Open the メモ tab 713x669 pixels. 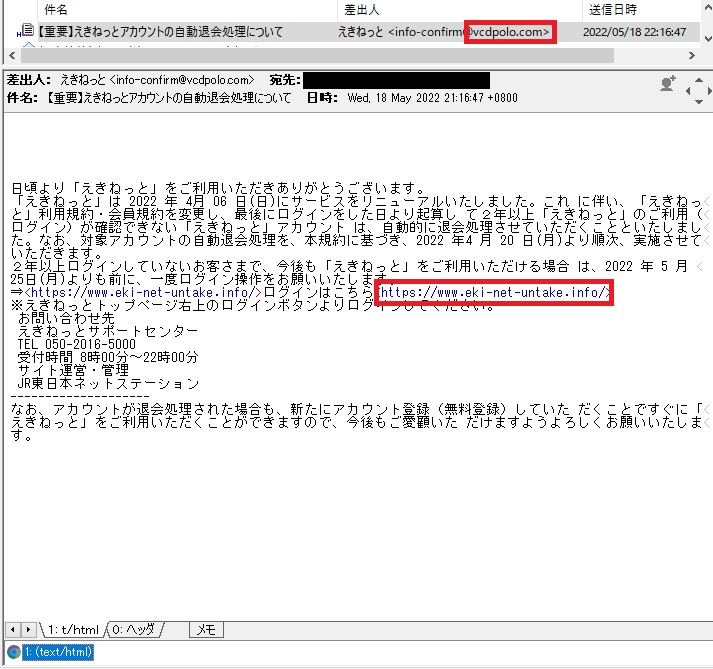206,629
